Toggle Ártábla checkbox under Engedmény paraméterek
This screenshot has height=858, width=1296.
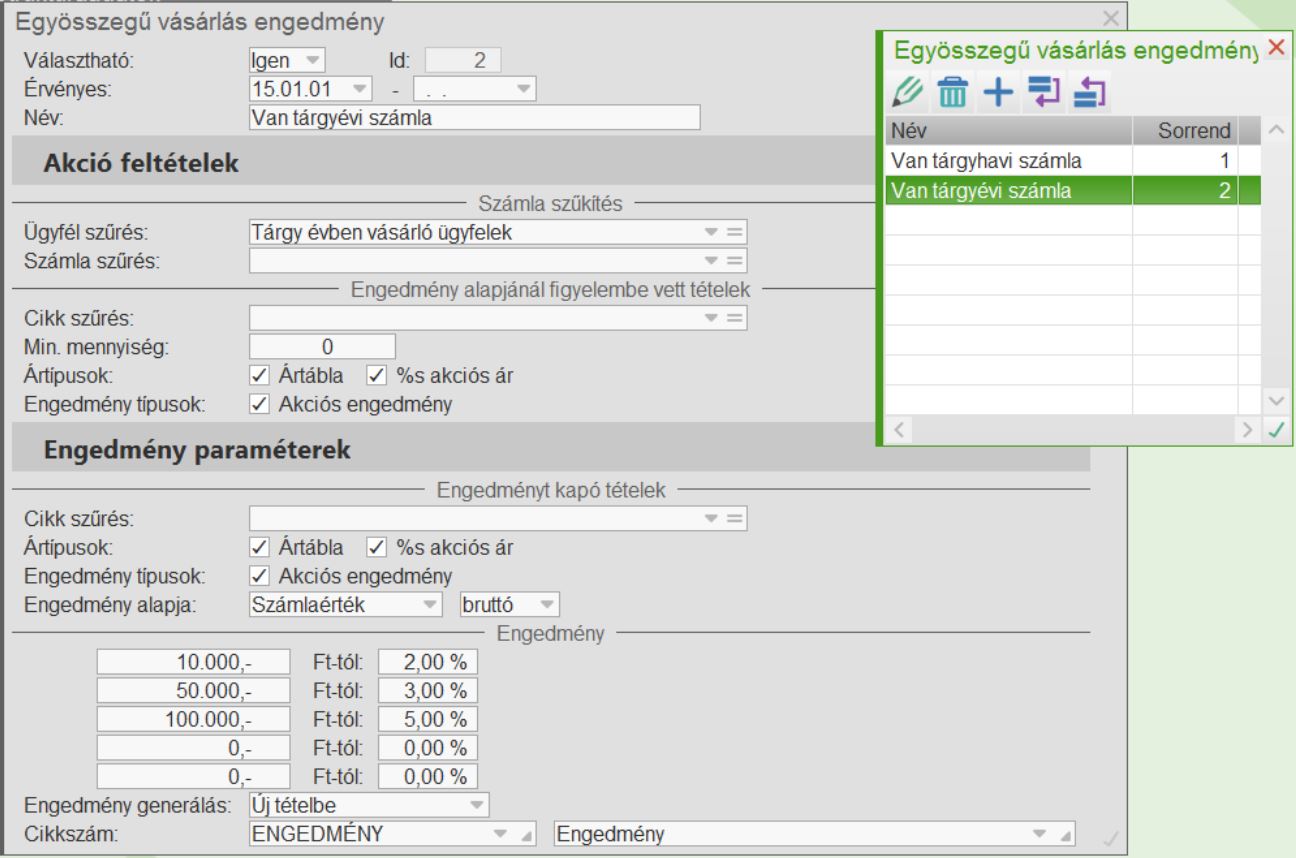click(x=260, y=547)
